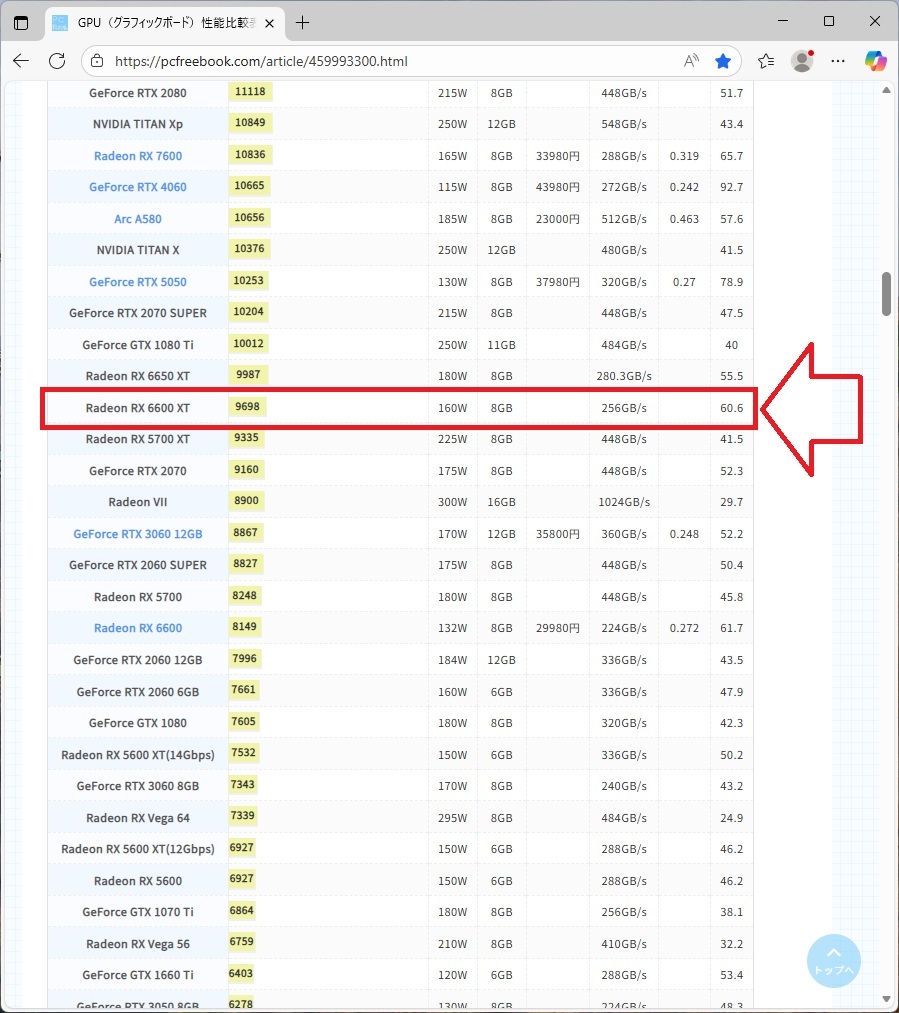
Task: Select the GeForce GTX 1070 Ti name cell
Action: 138,912
